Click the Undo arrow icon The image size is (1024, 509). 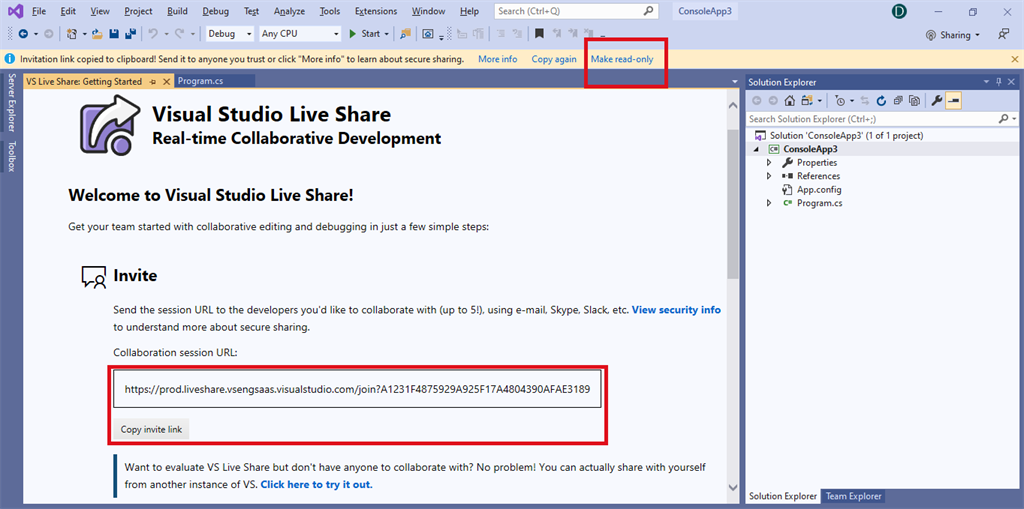click(x=152, y=34)
